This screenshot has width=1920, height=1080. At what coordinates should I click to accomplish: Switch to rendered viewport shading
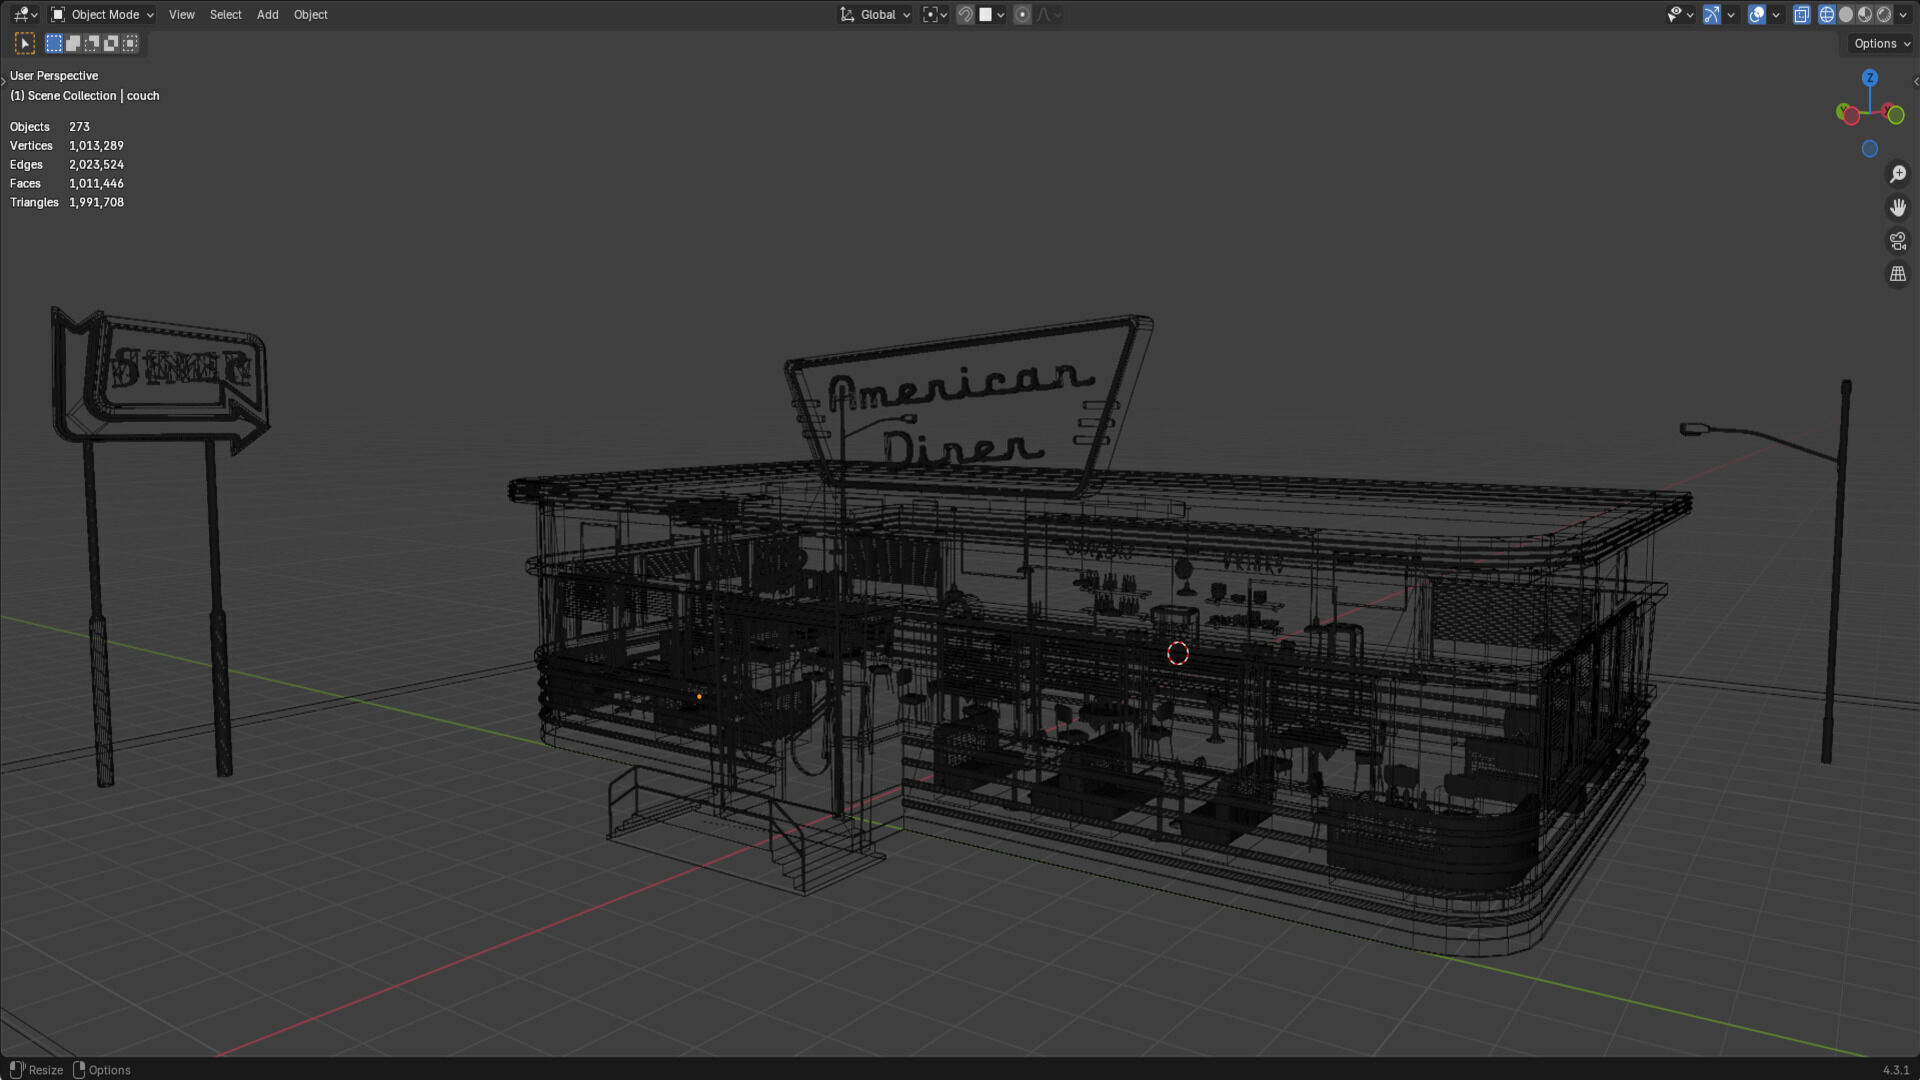point(1884,14)
